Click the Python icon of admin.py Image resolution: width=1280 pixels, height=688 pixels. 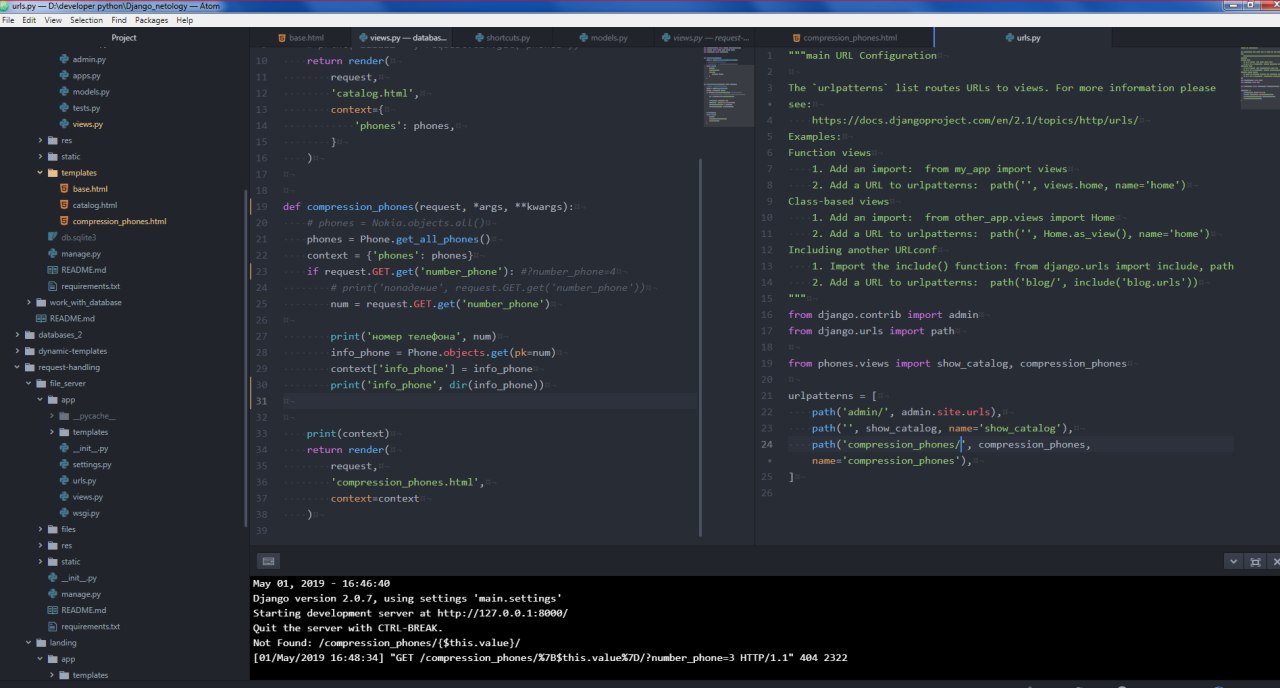pos(64,59)
